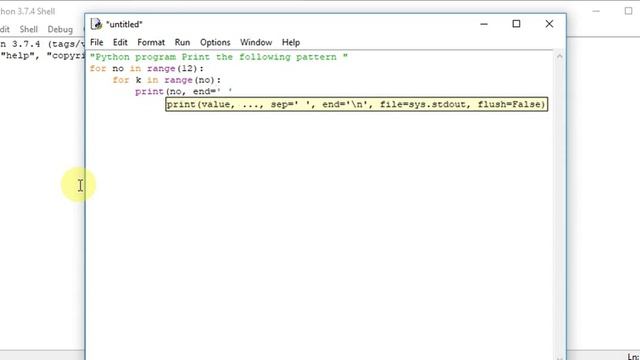
Task: Maximize the untitled editor window
Action: click(516, 24)
